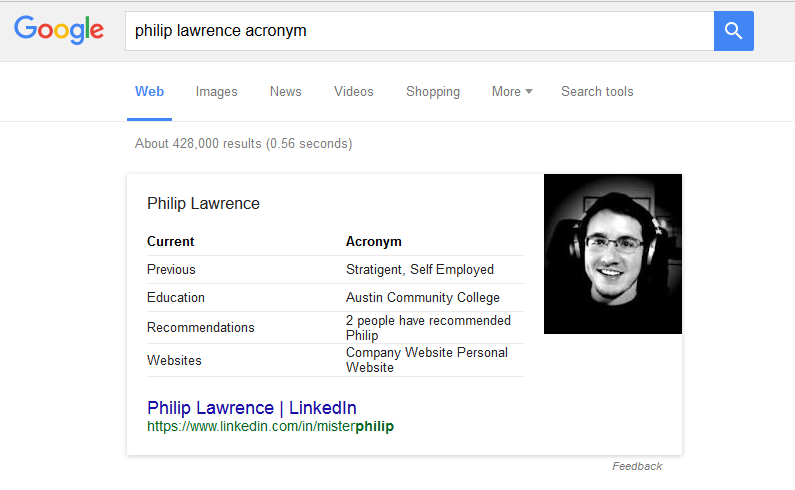Click the Philip Lawrence profile photo
This screenshot has height=490, width=795.
(x=612, y=254)
